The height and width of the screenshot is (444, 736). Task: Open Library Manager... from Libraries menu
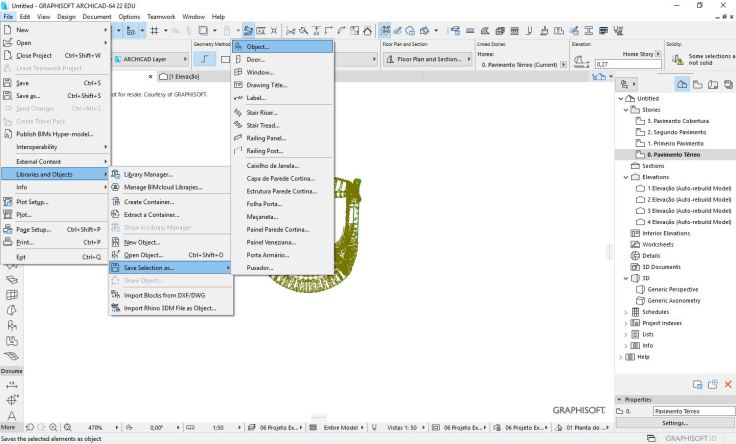pyautogui.click(x=171, y=174)
